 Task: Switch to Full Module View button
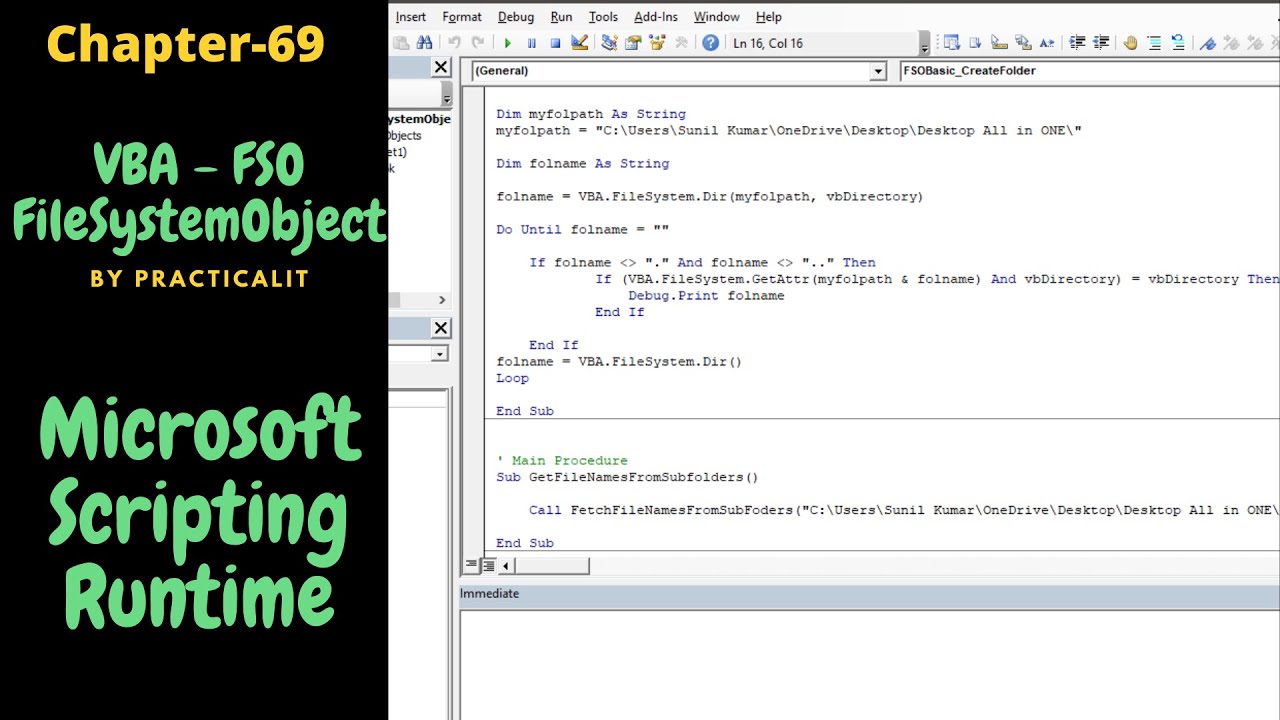(x=488, y=565)
